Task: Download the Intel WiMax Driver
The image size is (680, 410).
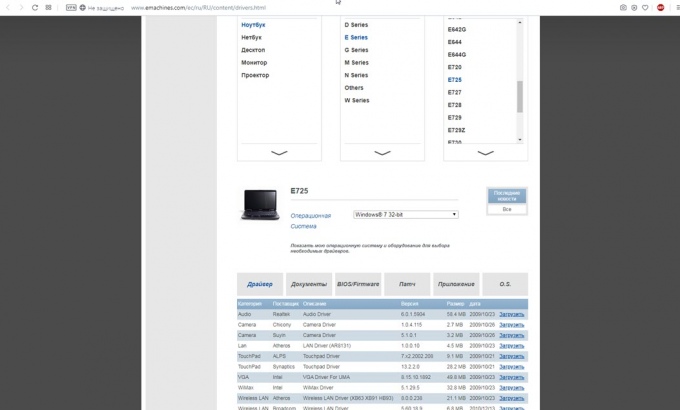Action: tap(512, 388)
